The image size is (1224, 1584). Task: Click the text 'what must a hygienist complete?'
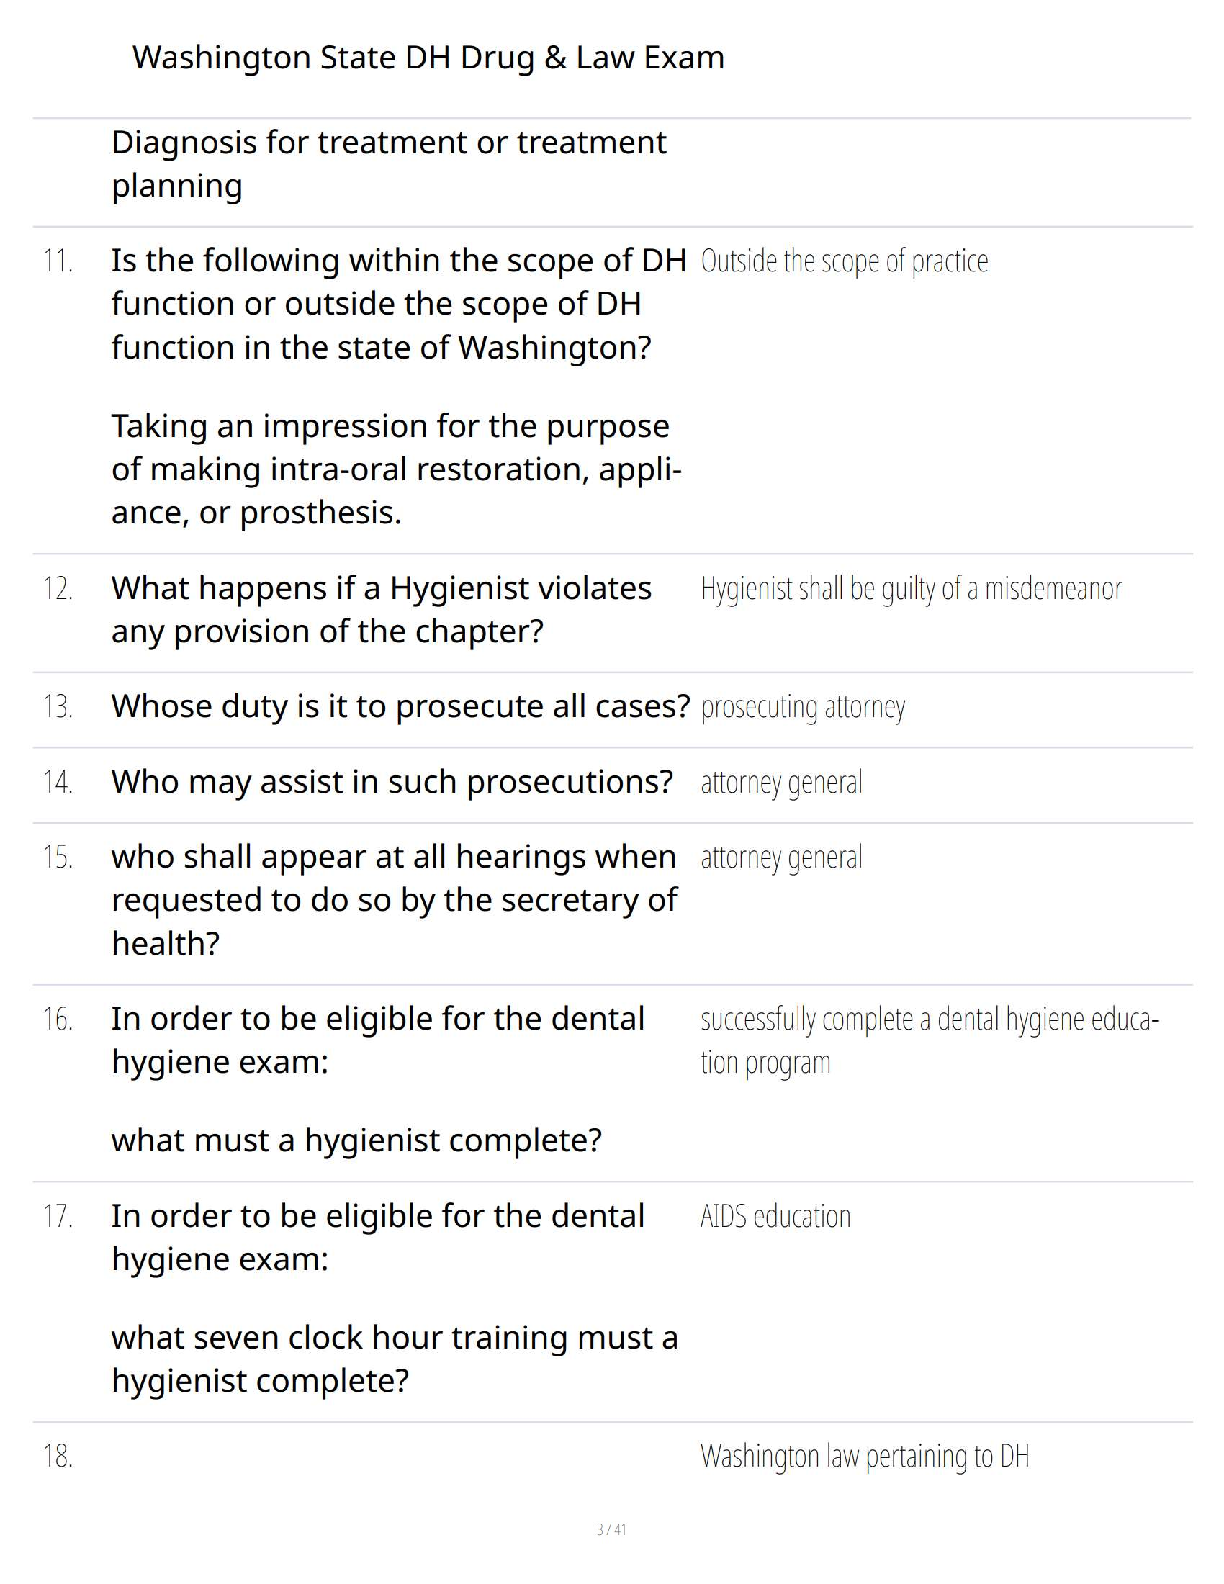(x=356, y=1140)
